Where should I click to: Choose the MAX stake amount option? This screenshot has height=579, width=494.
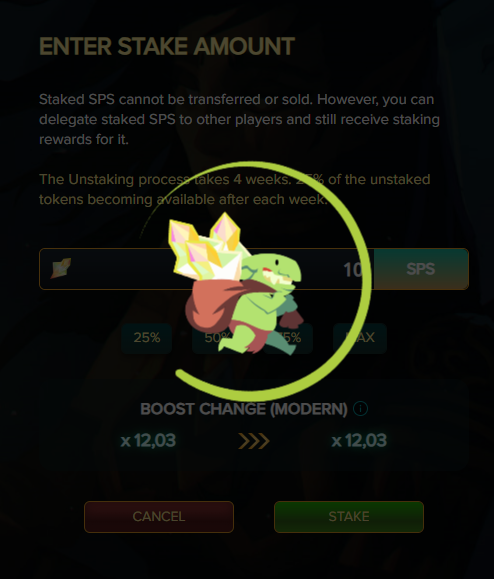tap(360, 338)
